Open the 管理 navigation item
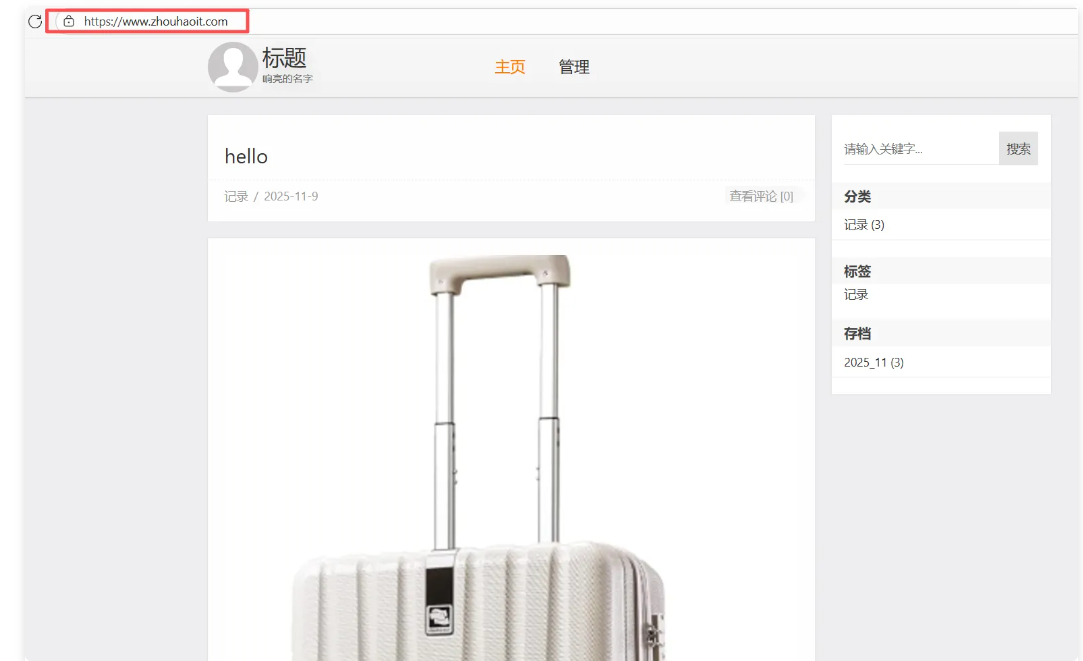Image resolution: width=1083 pixels, height=661 pixels. point(574,67)
